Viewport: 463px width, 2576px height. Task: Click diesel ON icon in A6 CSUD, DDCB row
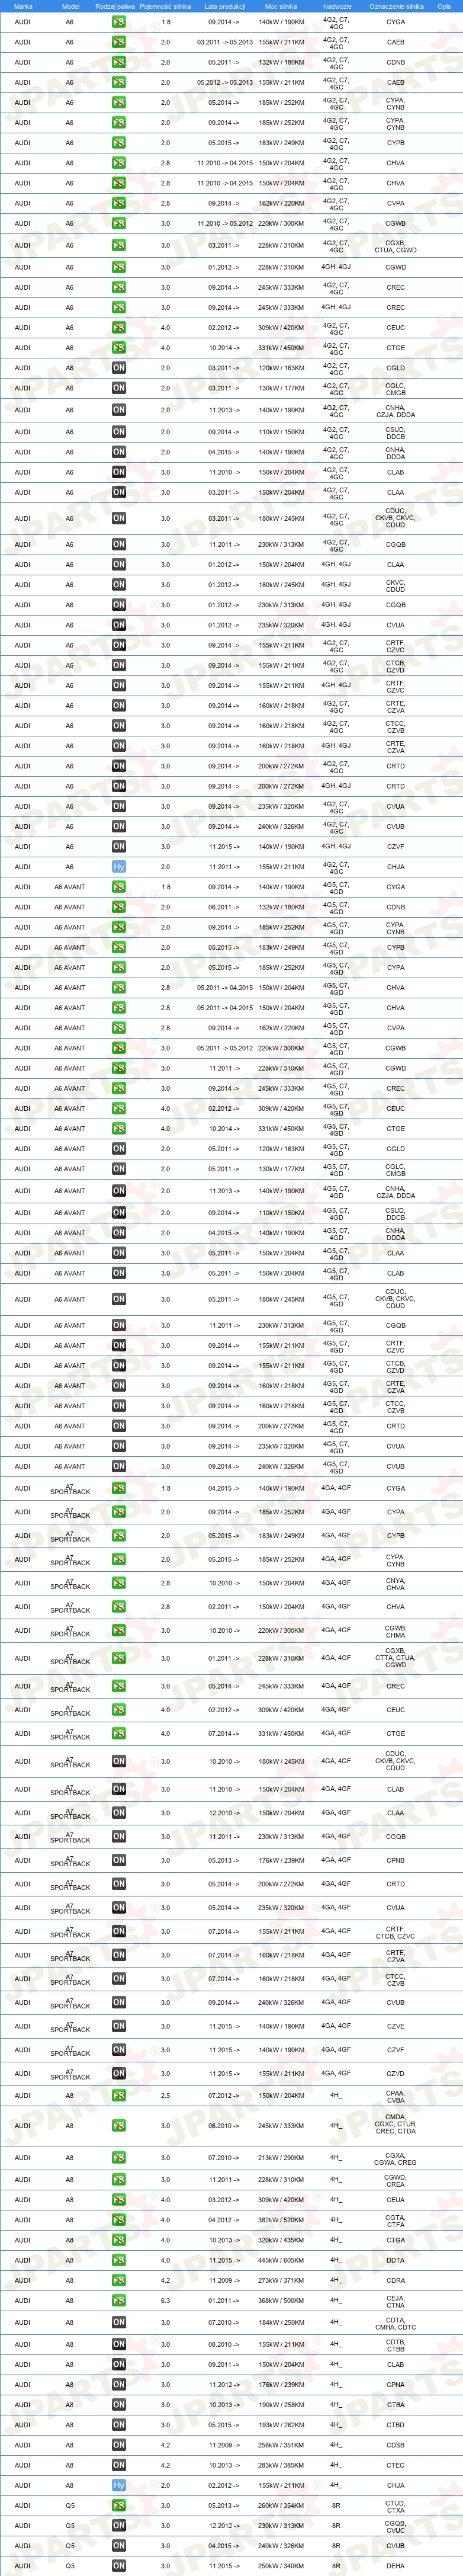coord(119,432)
